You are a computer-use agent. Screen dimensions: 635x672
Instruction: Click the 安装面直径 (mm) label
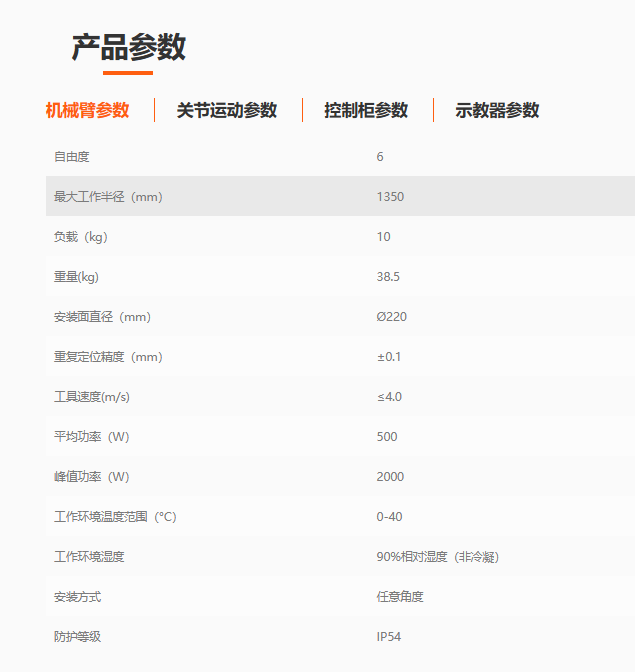[x=102, y=317]
